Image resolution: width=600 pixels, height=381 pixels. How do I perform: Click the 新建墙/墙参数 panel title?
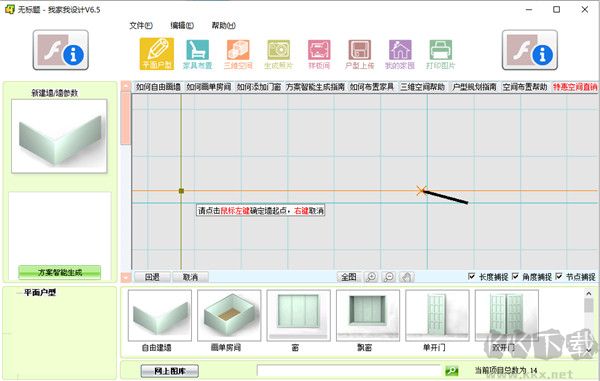click(55, 93)
